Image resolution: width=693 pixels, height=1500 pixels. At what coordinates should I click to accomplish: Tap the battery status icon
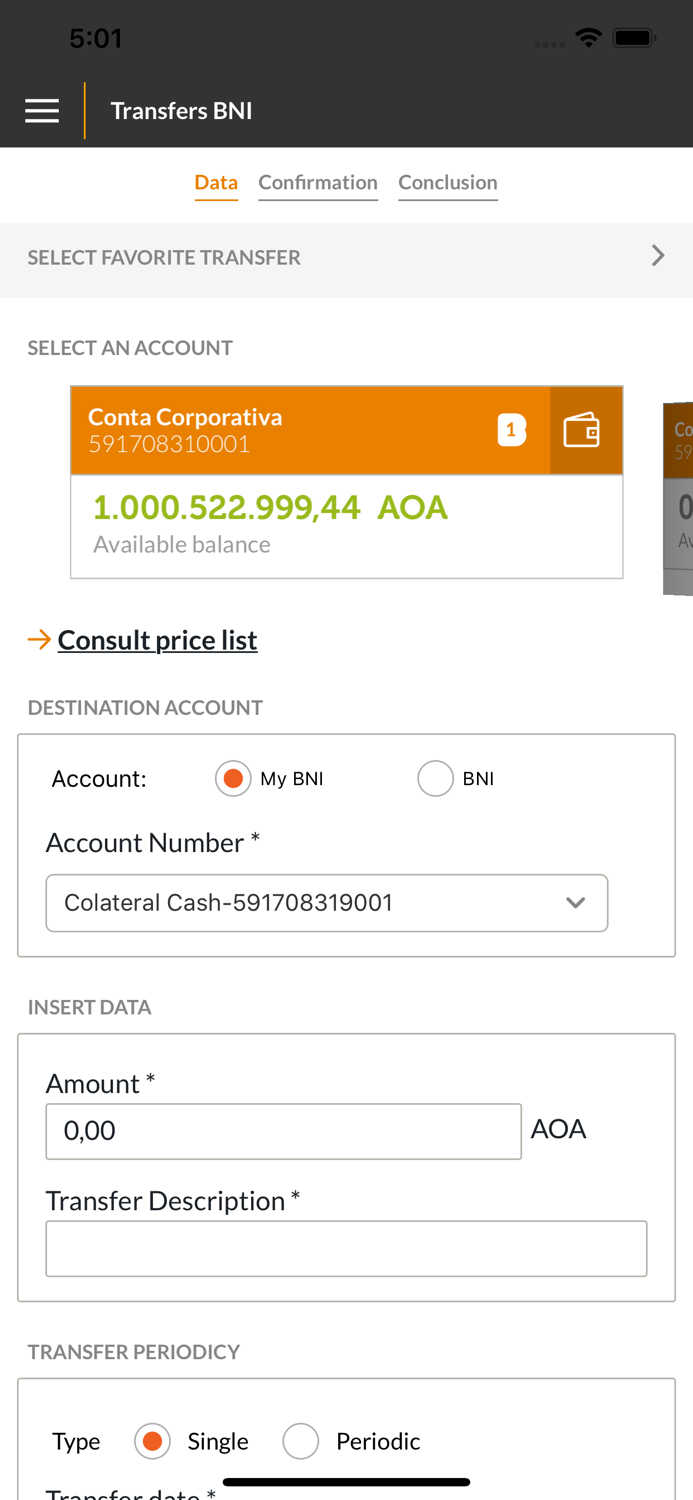coord(634,38)
